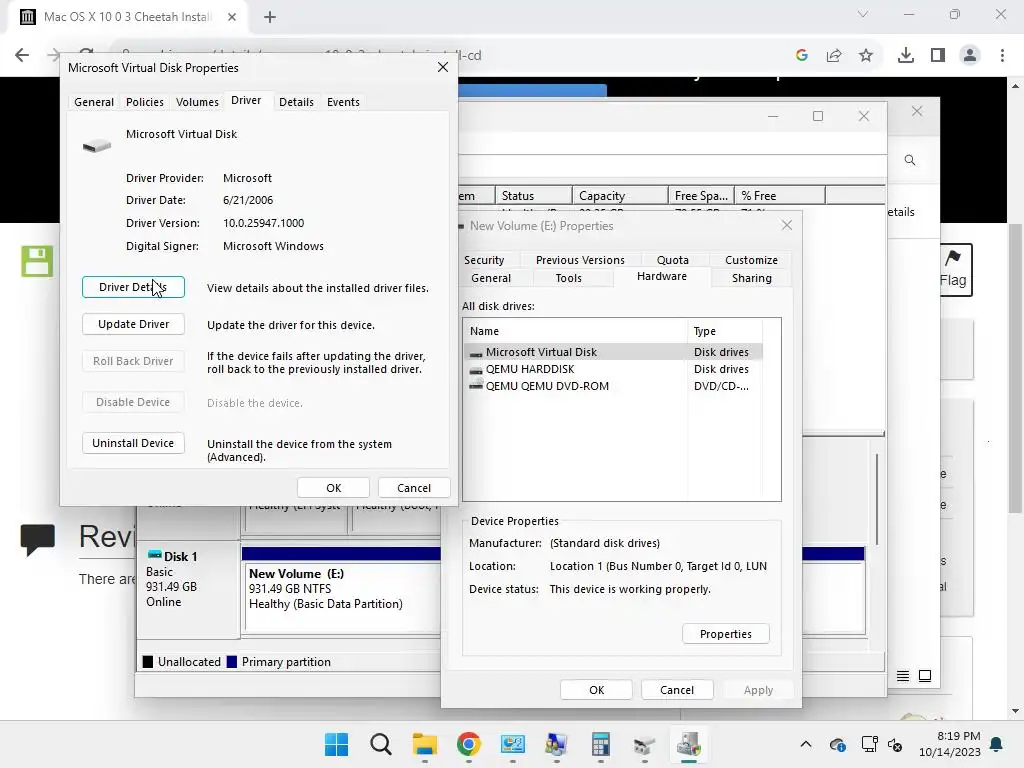
Task: Click the search magnifier in background window
Action: 910,160
